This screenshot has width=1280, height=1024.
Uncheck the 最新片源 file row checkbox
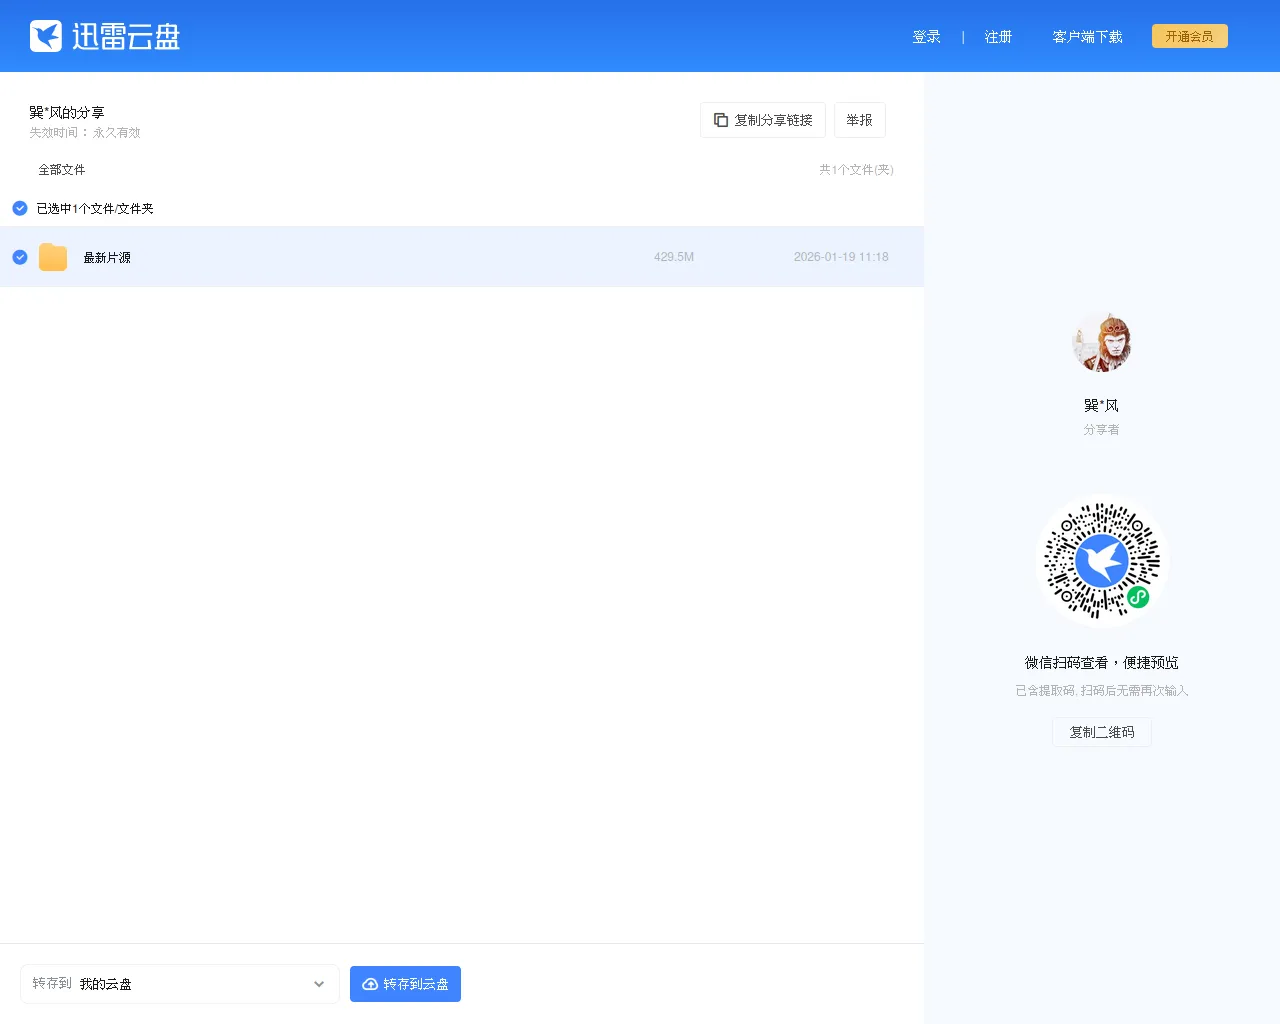click(x=19, y=257)
